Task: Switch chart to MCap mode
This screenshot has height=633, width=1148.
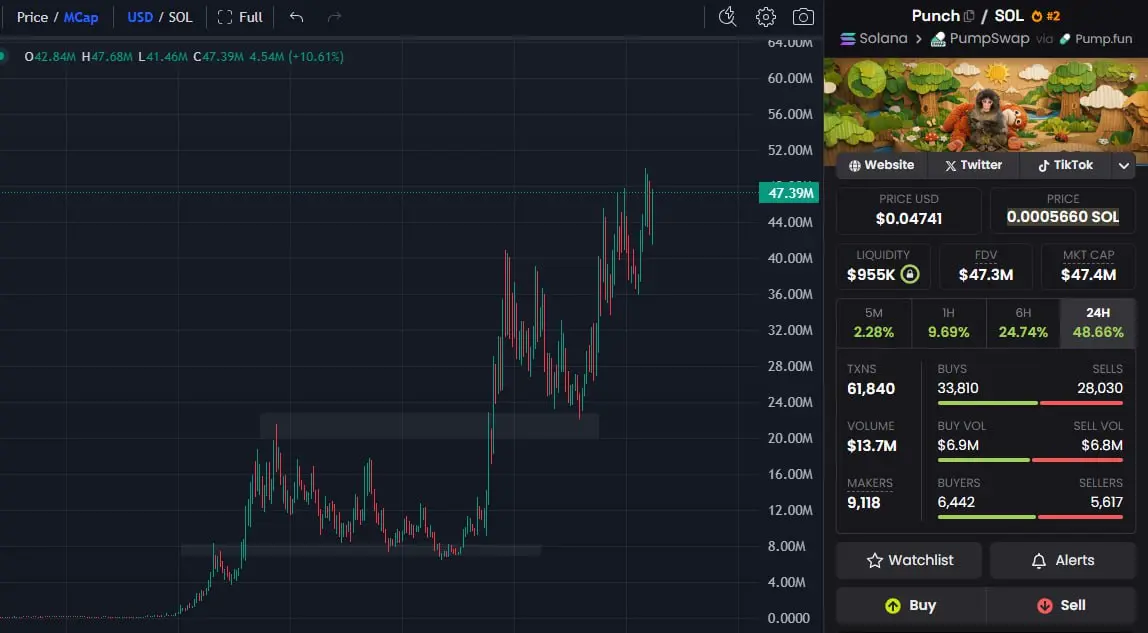Action: [81, 17]
